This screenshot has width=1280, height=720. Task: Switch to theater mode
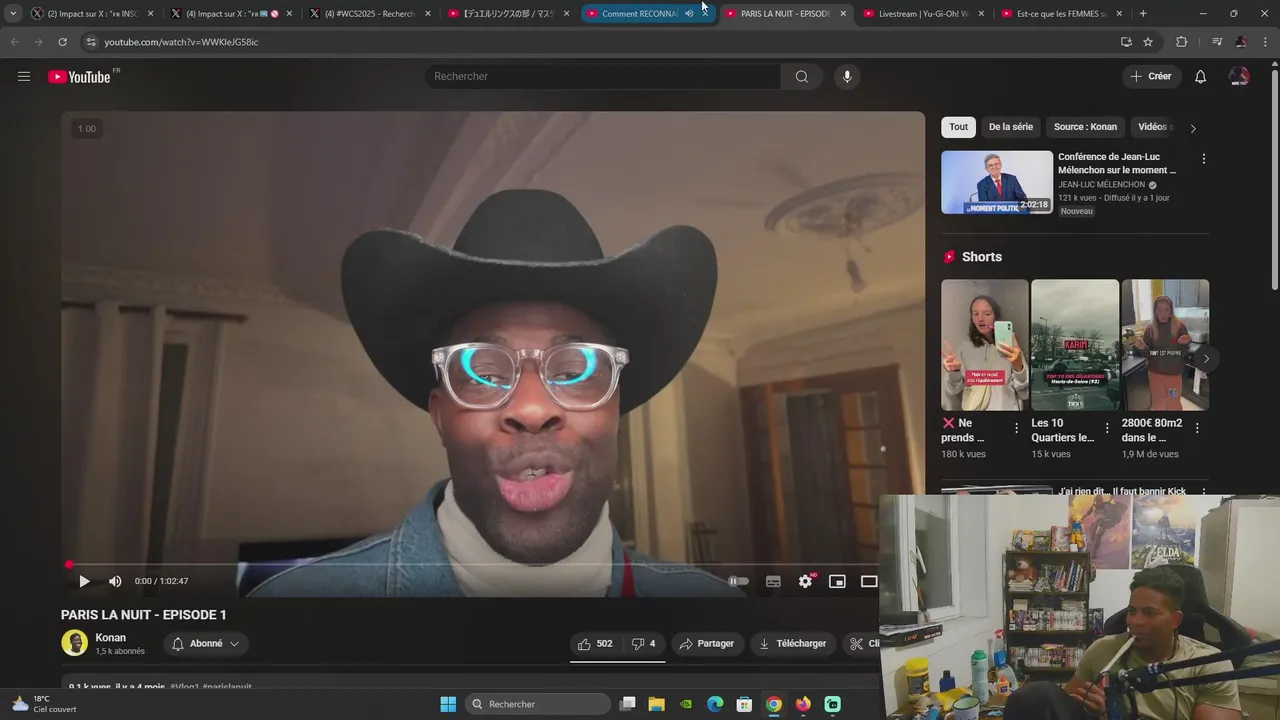(x=869, y=581)
